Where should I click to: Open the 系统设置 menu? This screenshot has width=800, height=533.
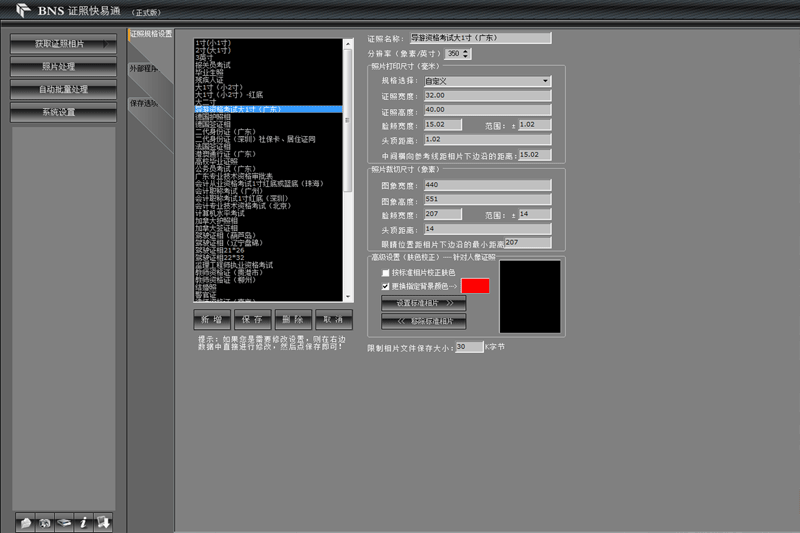(63, 112)
